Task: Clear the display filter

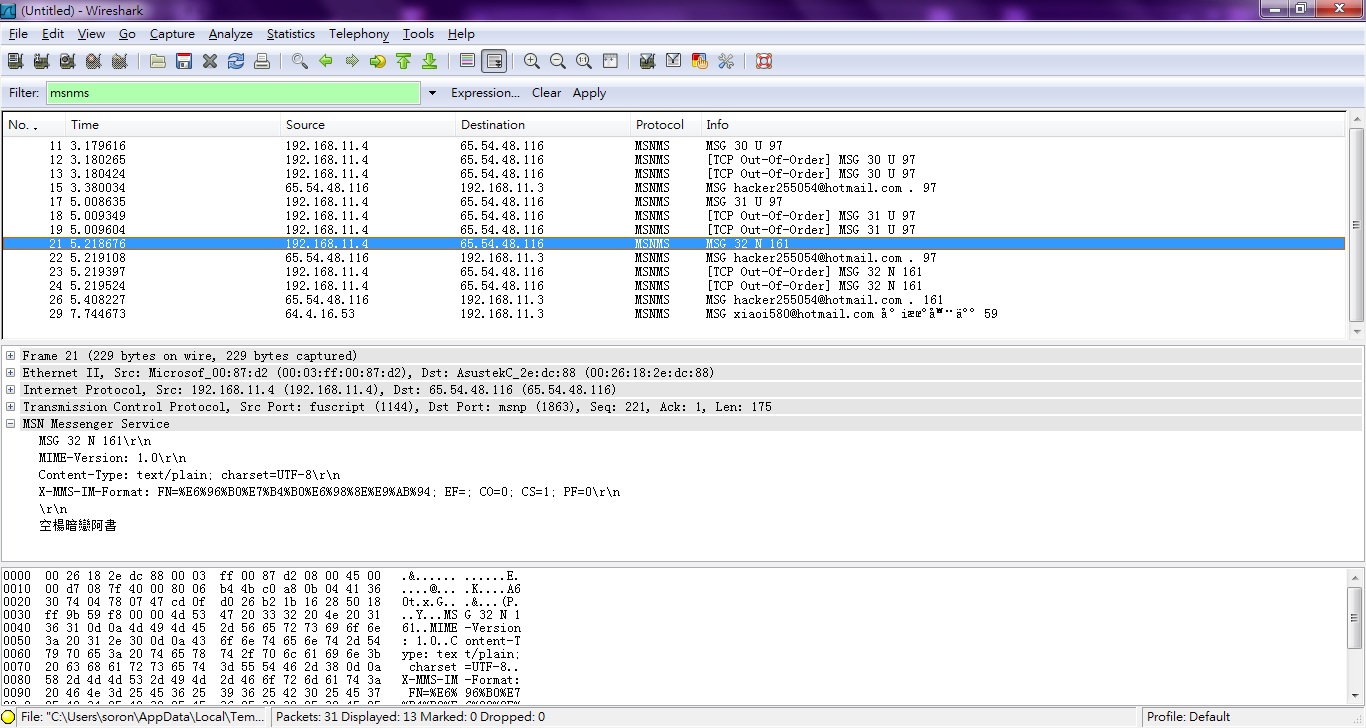Action: click(546, 93)
